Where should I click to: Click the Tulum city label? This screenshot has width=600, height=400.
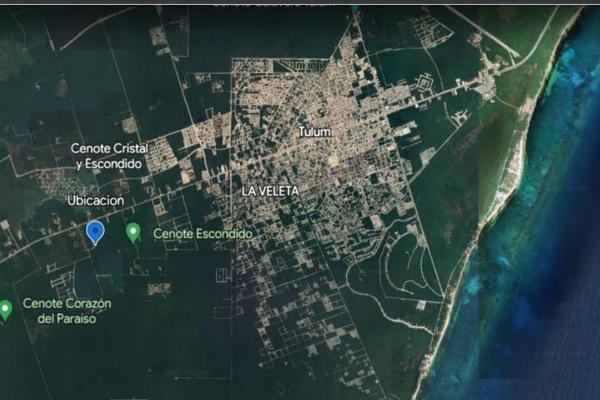(314, 132)
